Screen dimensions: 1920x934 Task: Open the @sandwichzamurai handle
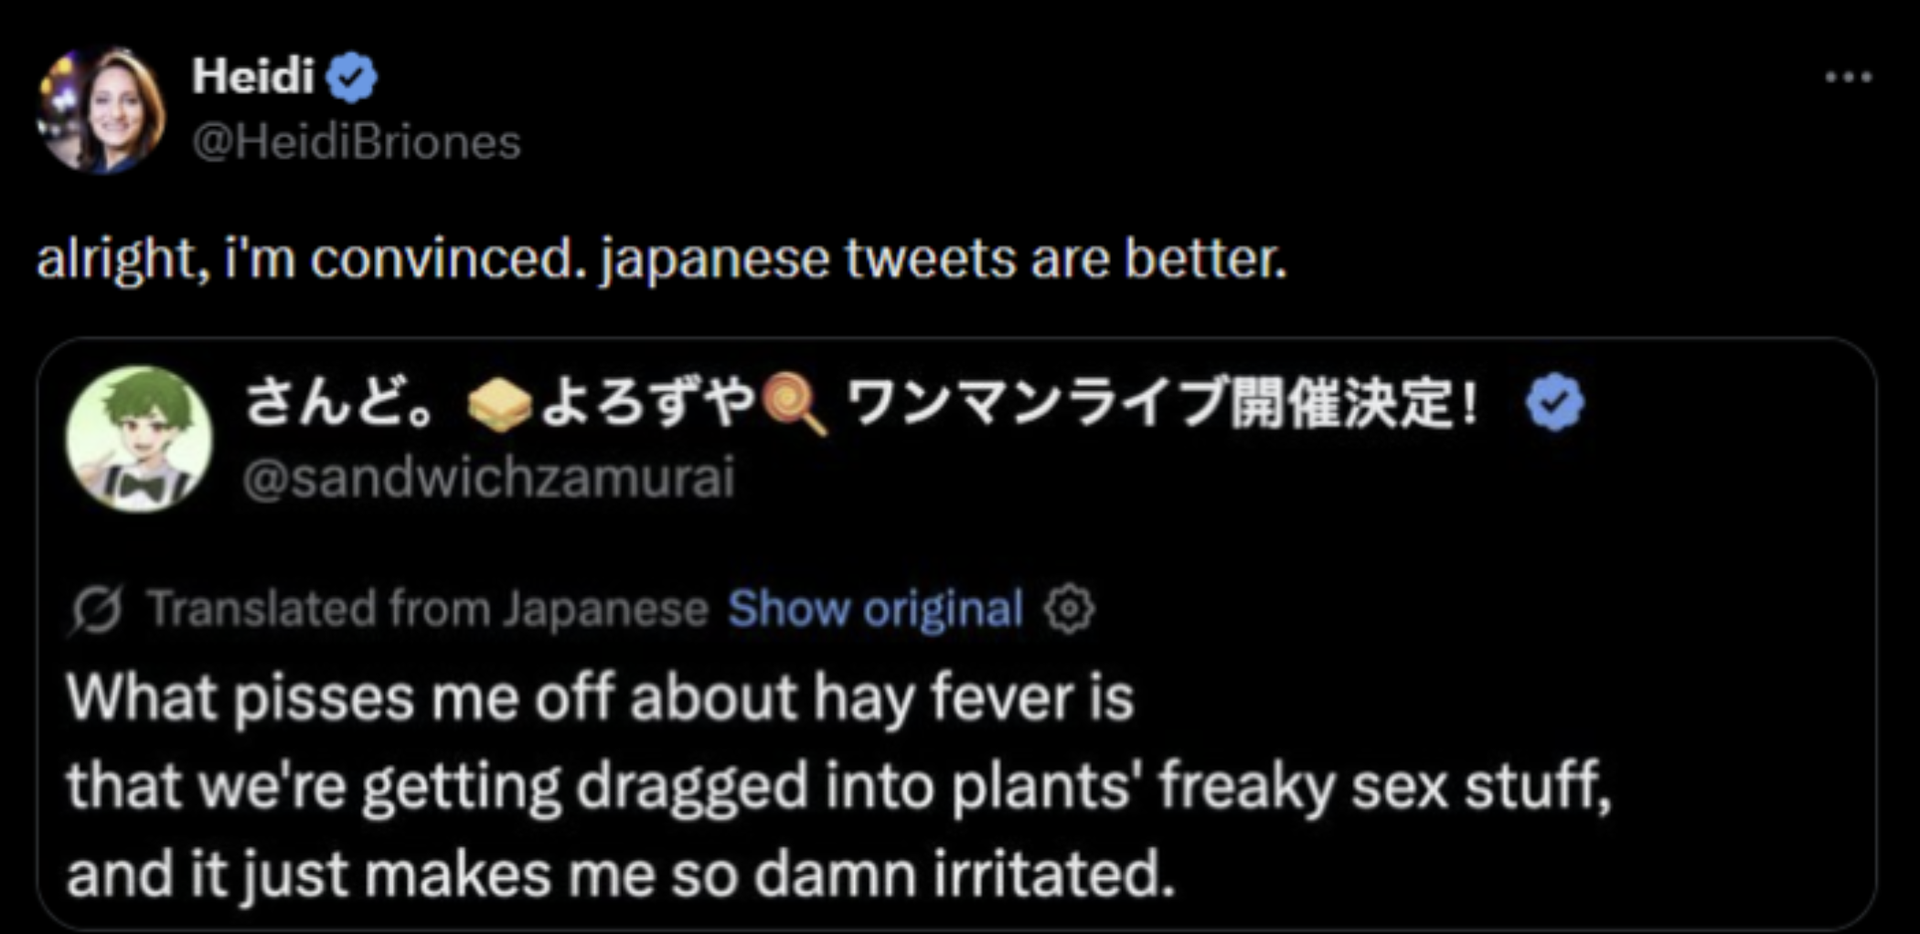tap(489, 477)
